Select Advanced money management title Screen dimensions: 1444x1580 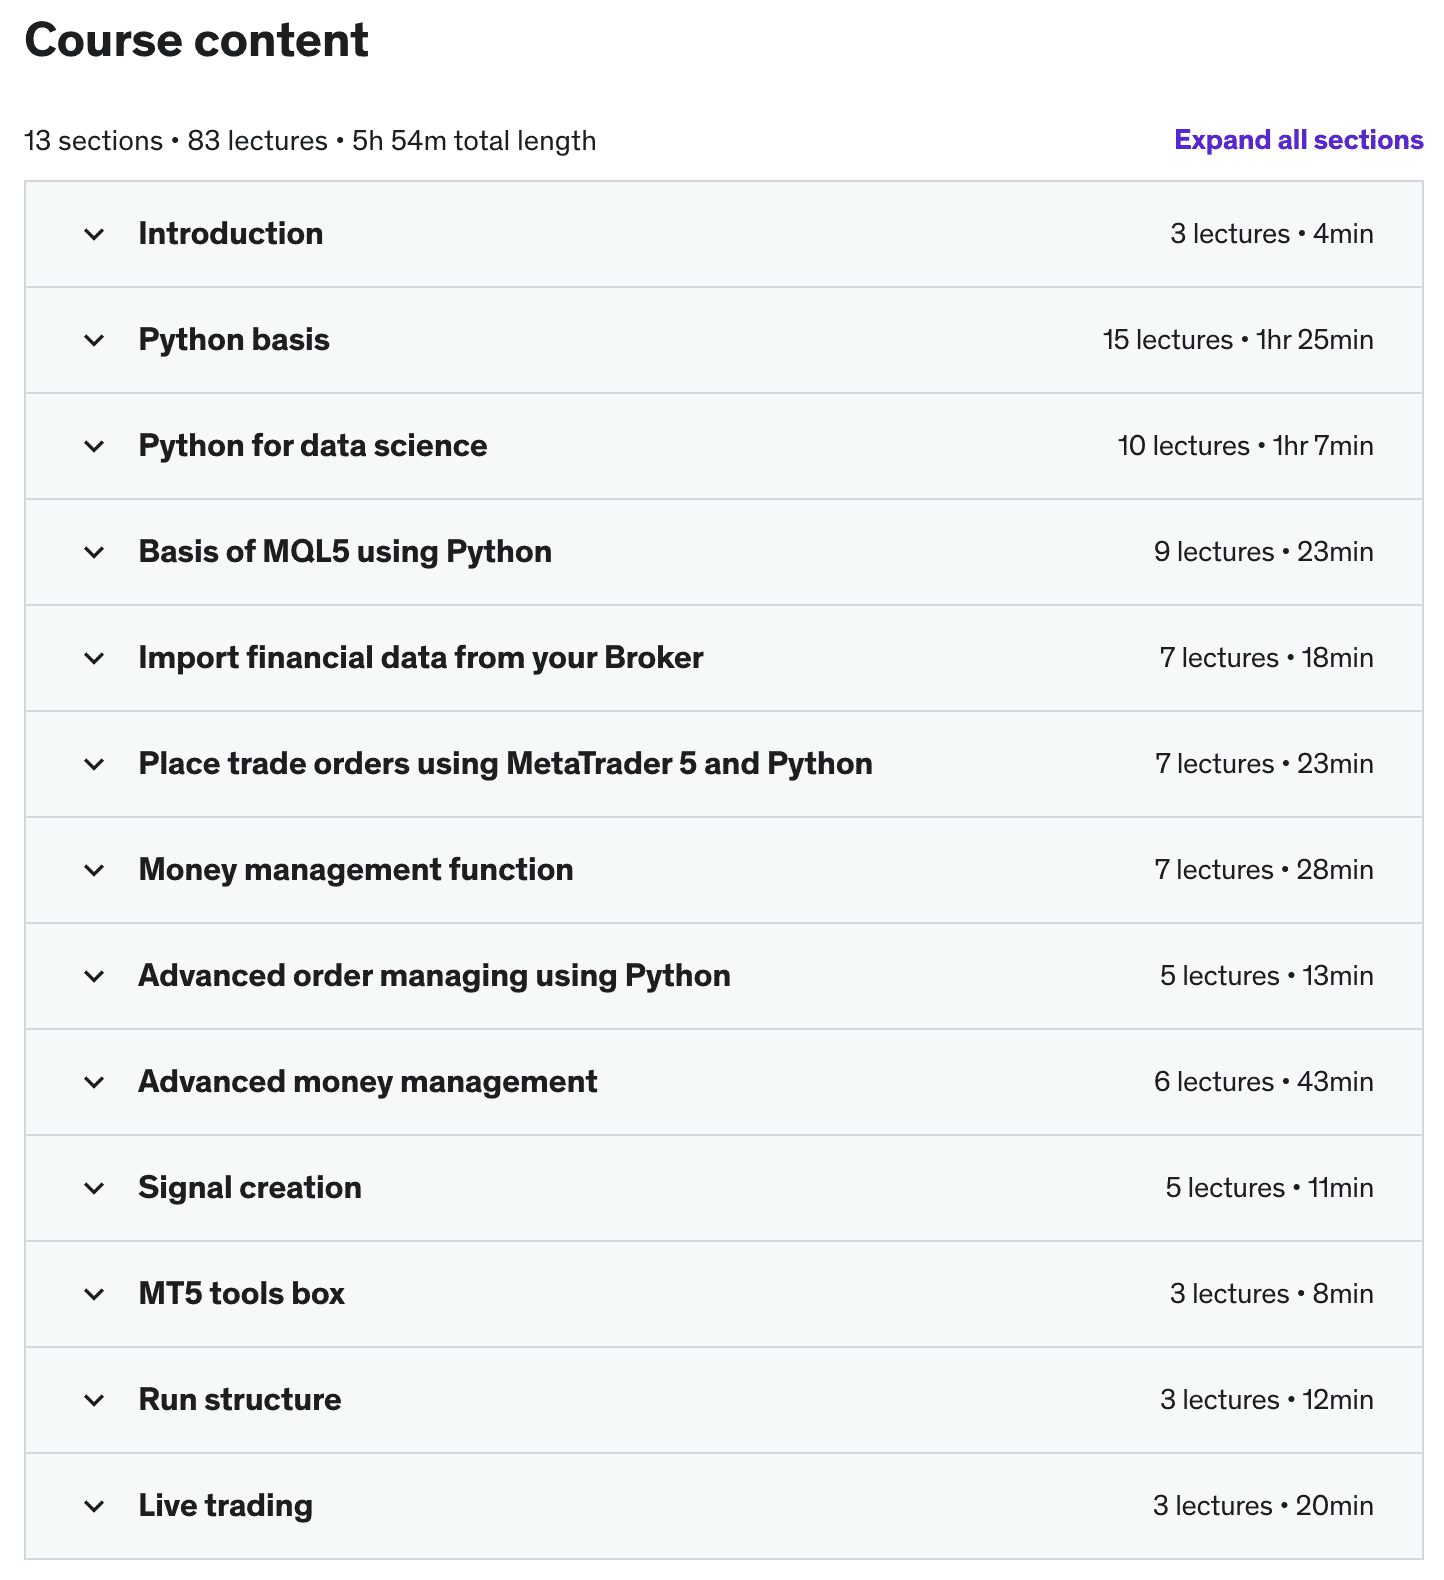click(368, 1082)
